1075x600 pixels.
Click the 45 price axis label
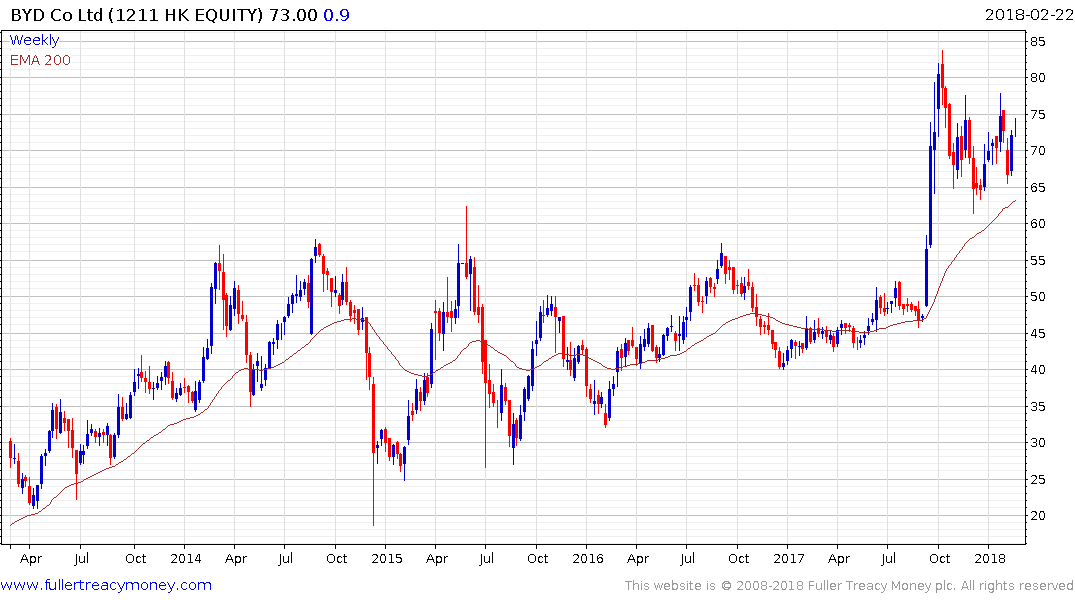click(1037, 334)
